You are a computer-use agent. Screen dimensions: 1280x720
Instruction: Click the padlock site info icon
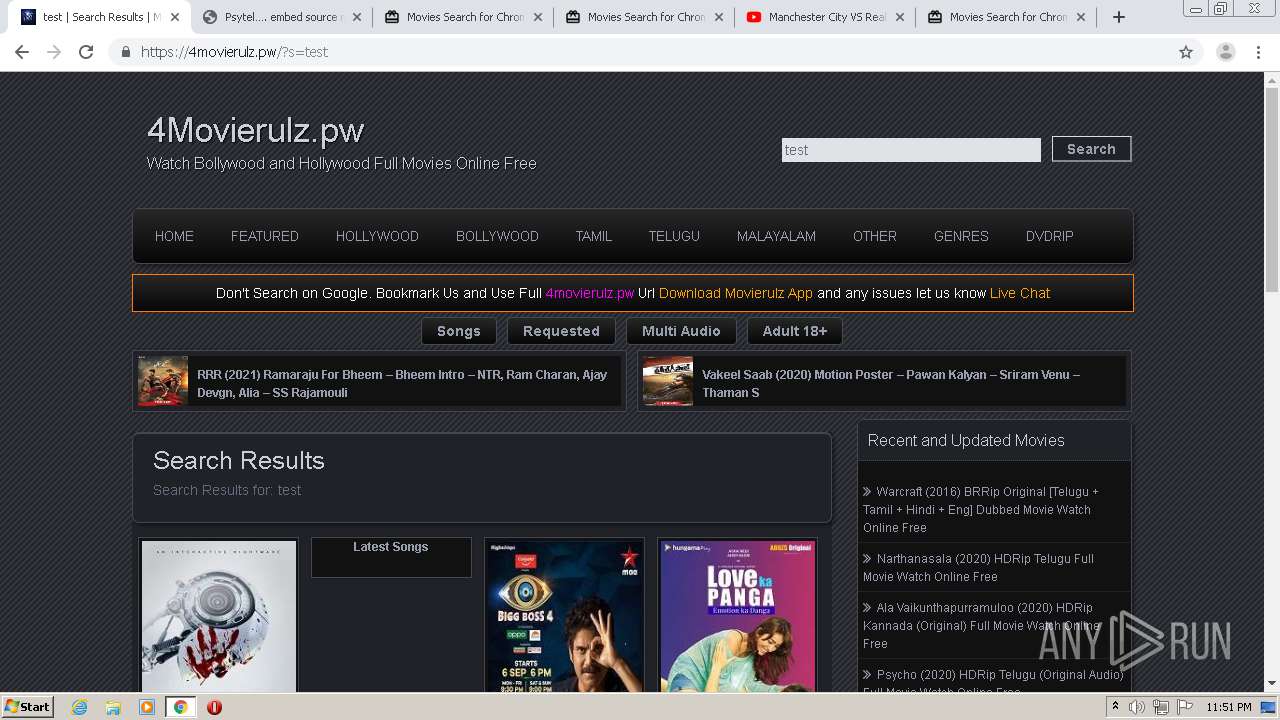pos(125,52)
